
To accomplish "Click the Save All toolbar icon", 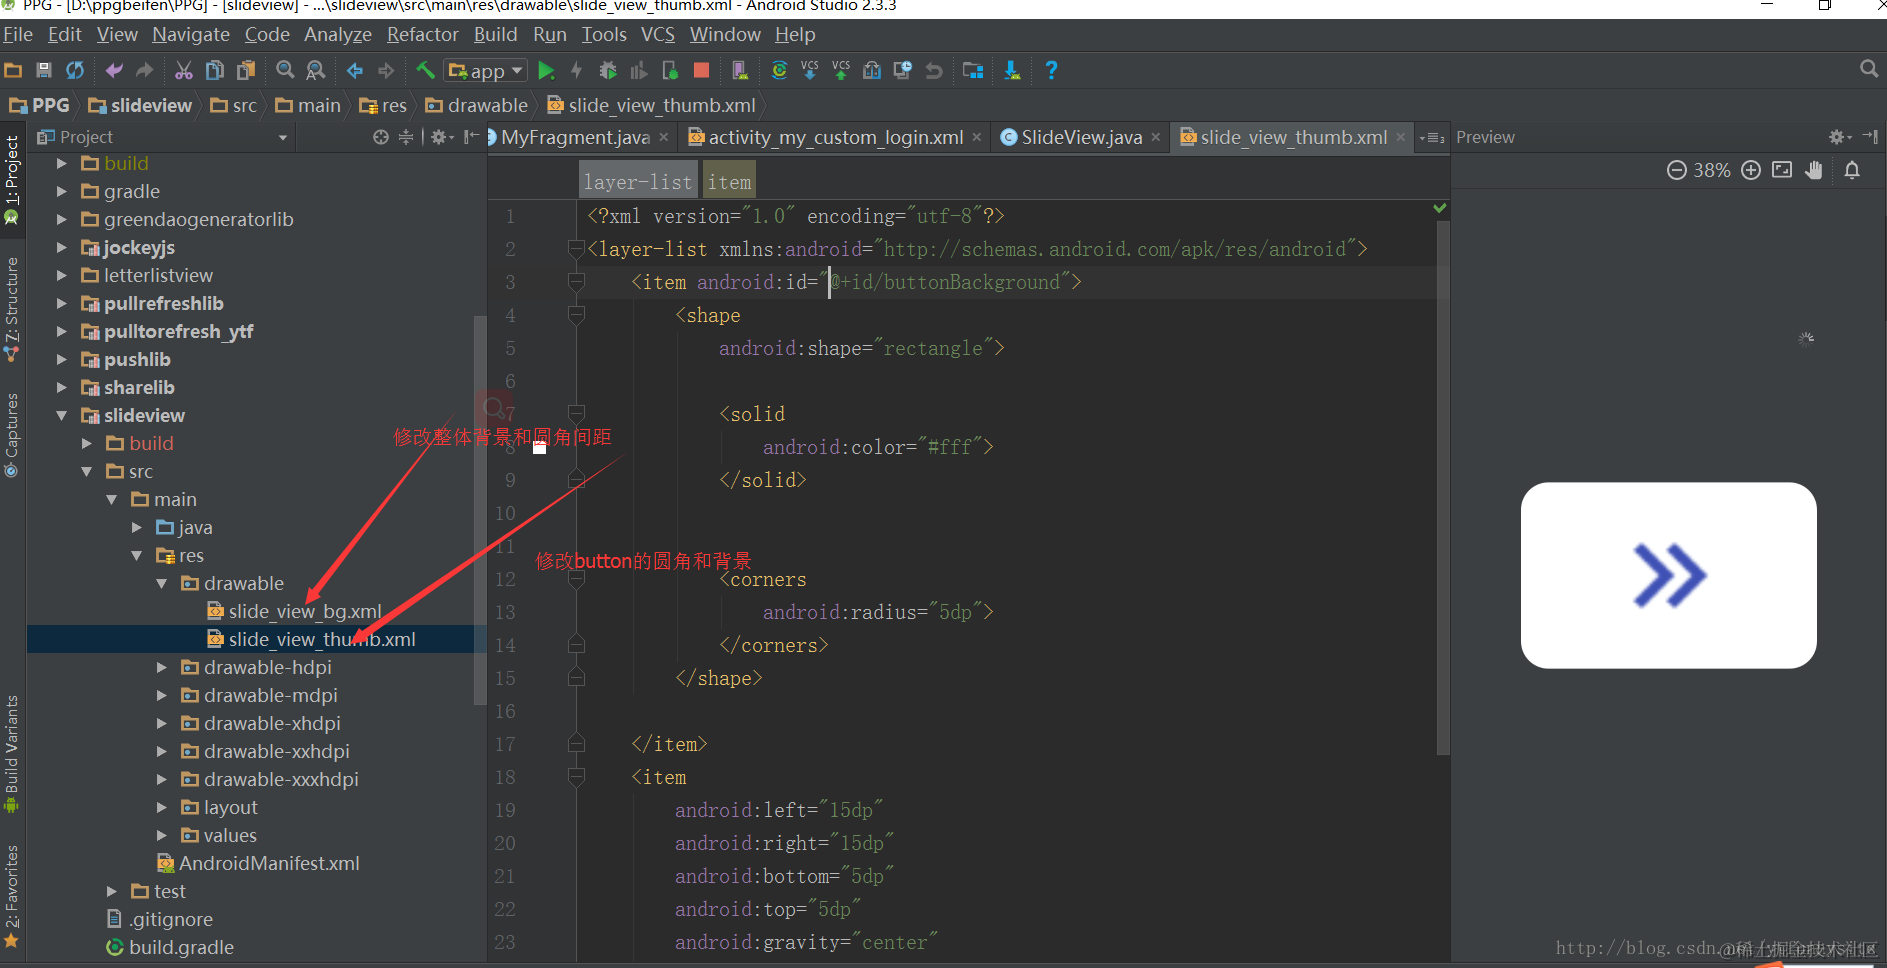I will [44, 70].
